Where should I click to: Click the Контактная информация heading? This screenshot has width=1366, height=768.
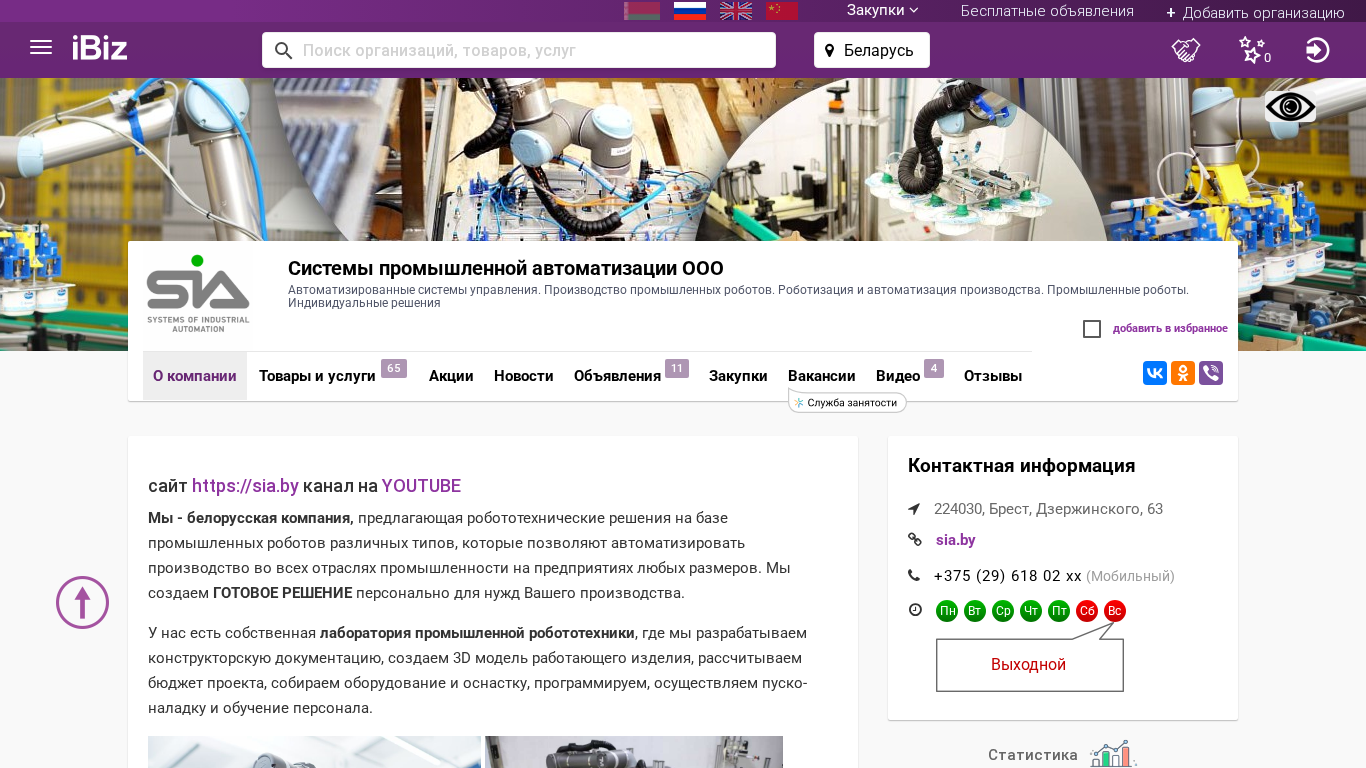(x=1022, y=465)
